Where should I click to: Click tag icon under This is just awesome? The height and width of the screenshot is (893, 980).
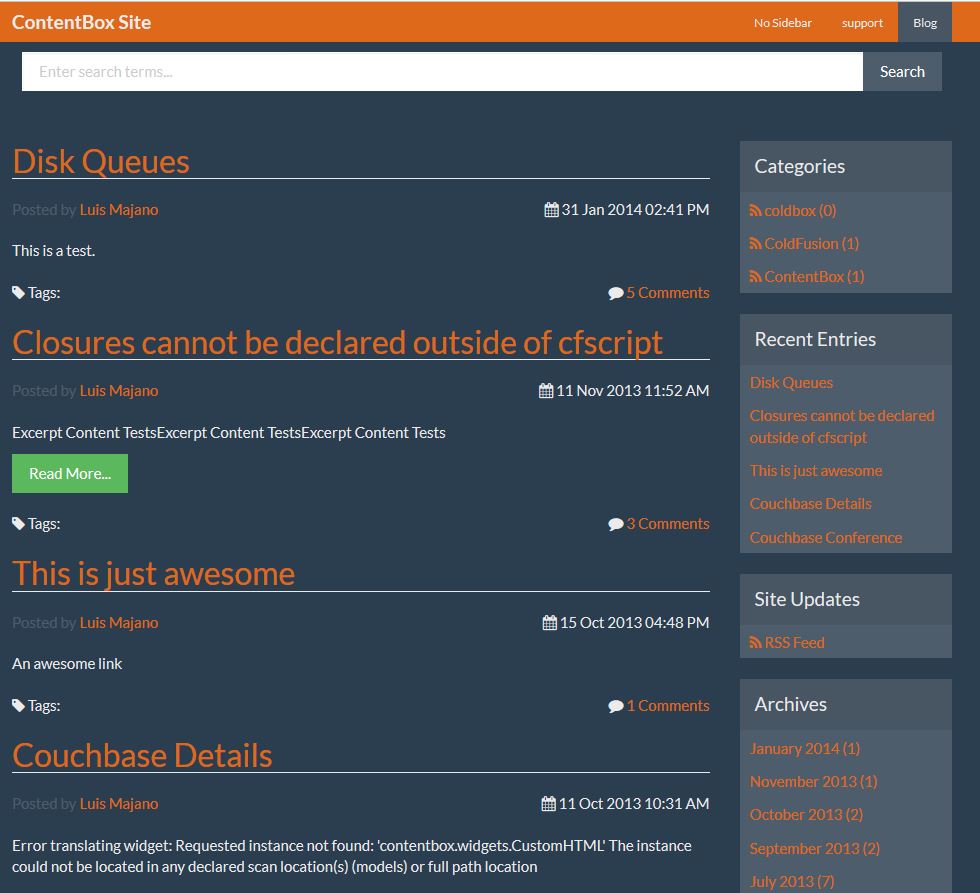click(x=18, y=705)
